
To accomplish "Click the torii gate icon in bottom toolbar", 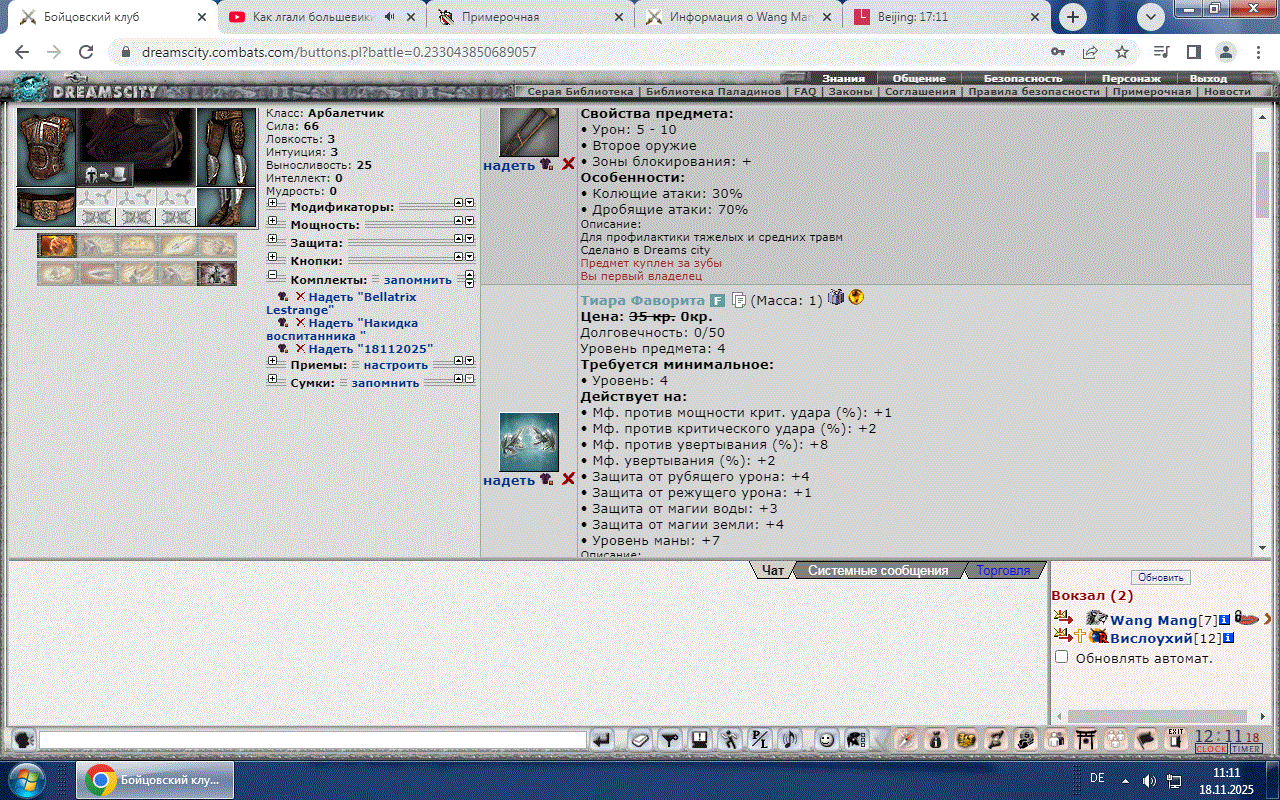I will click(1086, 740).
